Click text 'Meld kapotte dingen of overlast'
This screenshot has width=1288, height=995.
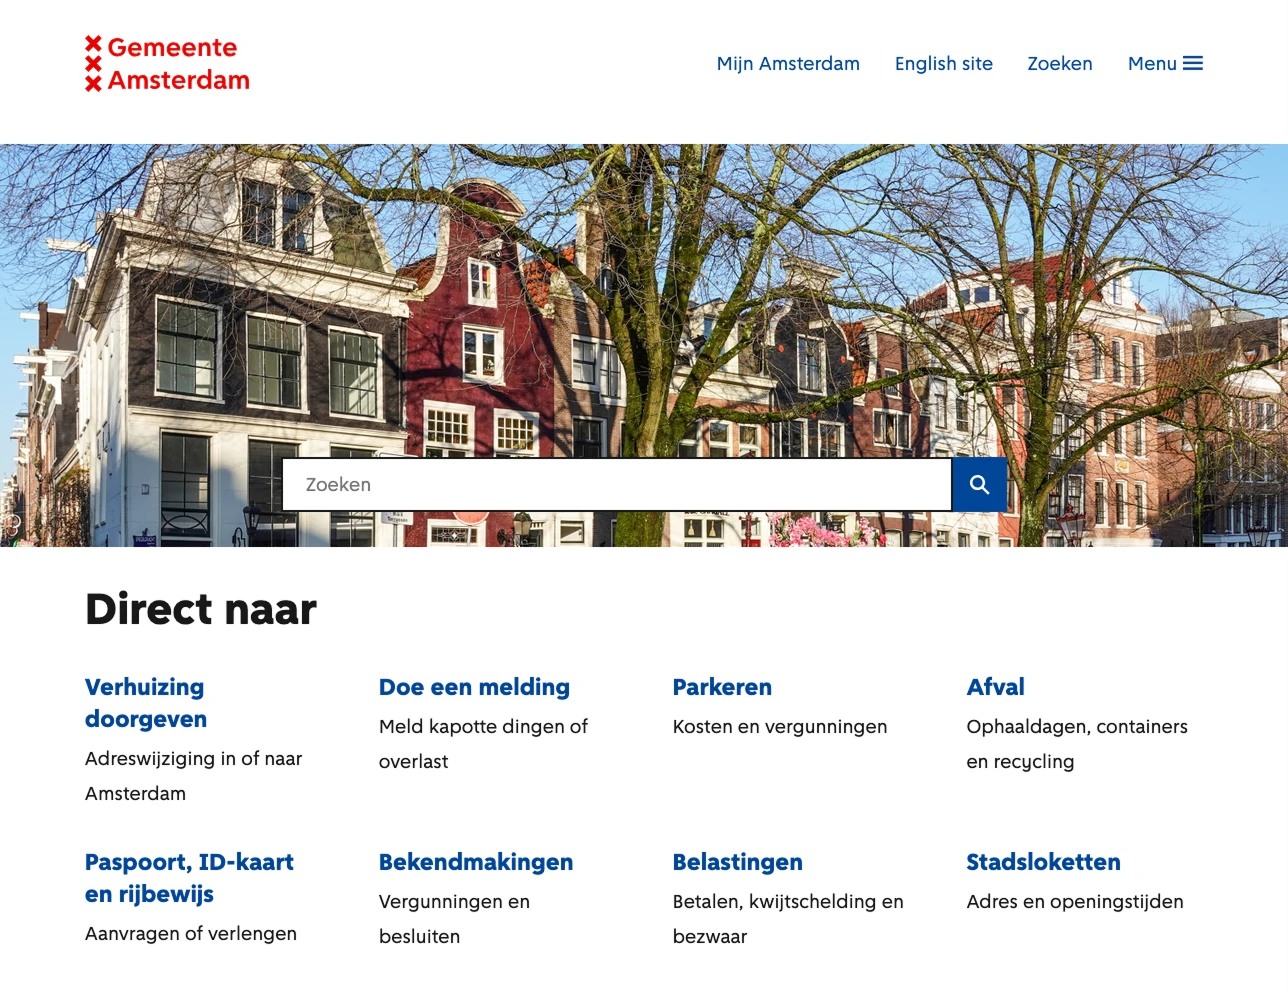[483, 744]
